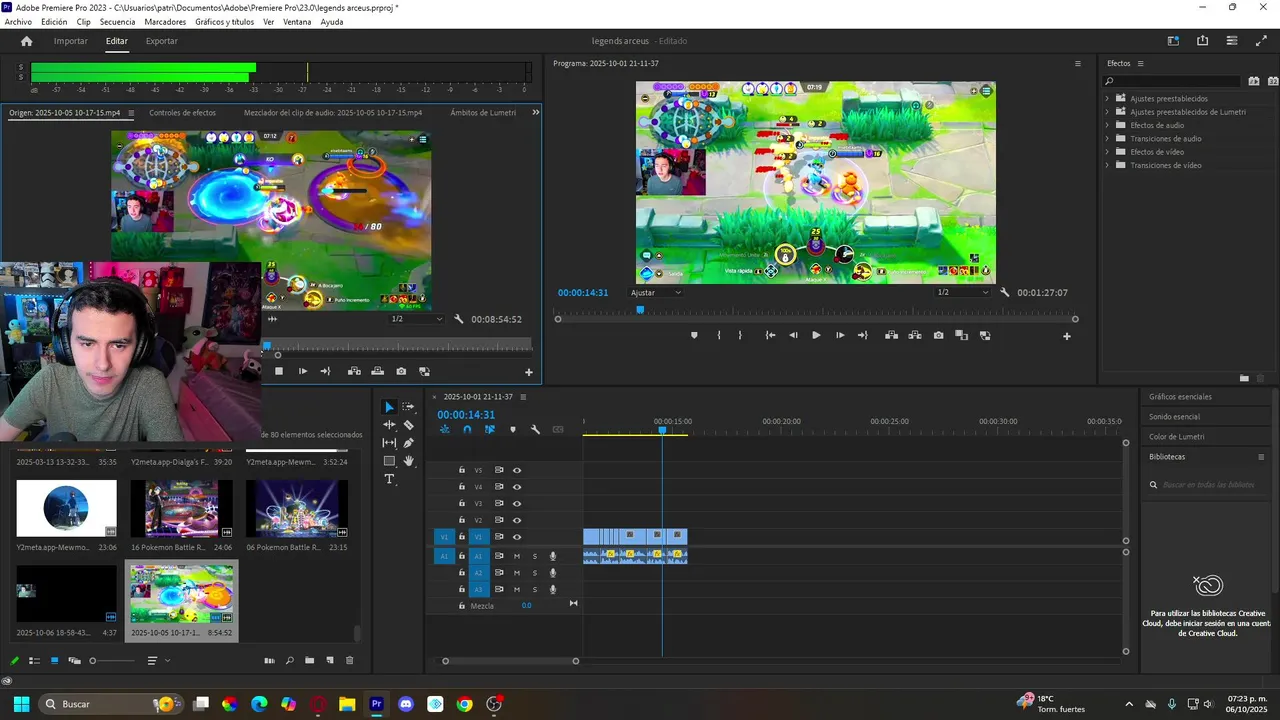Screen dimensions: 1280x720
Task: Click Project panel thumbnail zoom slider
Action: coord(112,661)
